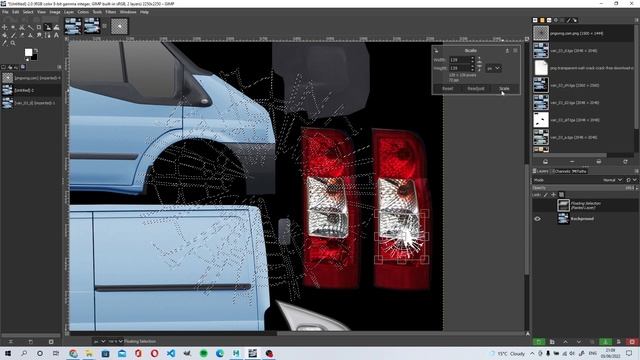Open the Colors menu

point(83,12)
